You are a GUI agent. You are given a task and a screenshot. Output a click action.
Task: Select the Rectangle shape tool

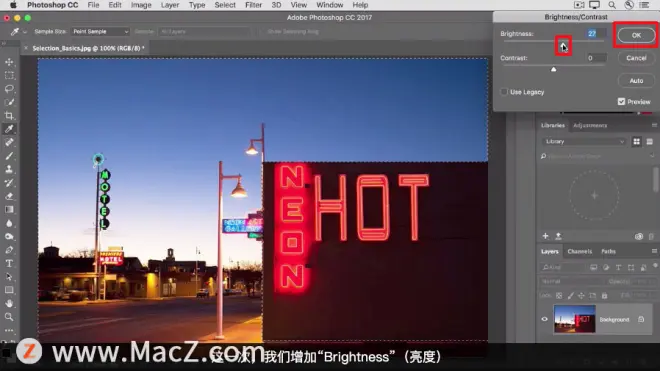coord(9,290)
